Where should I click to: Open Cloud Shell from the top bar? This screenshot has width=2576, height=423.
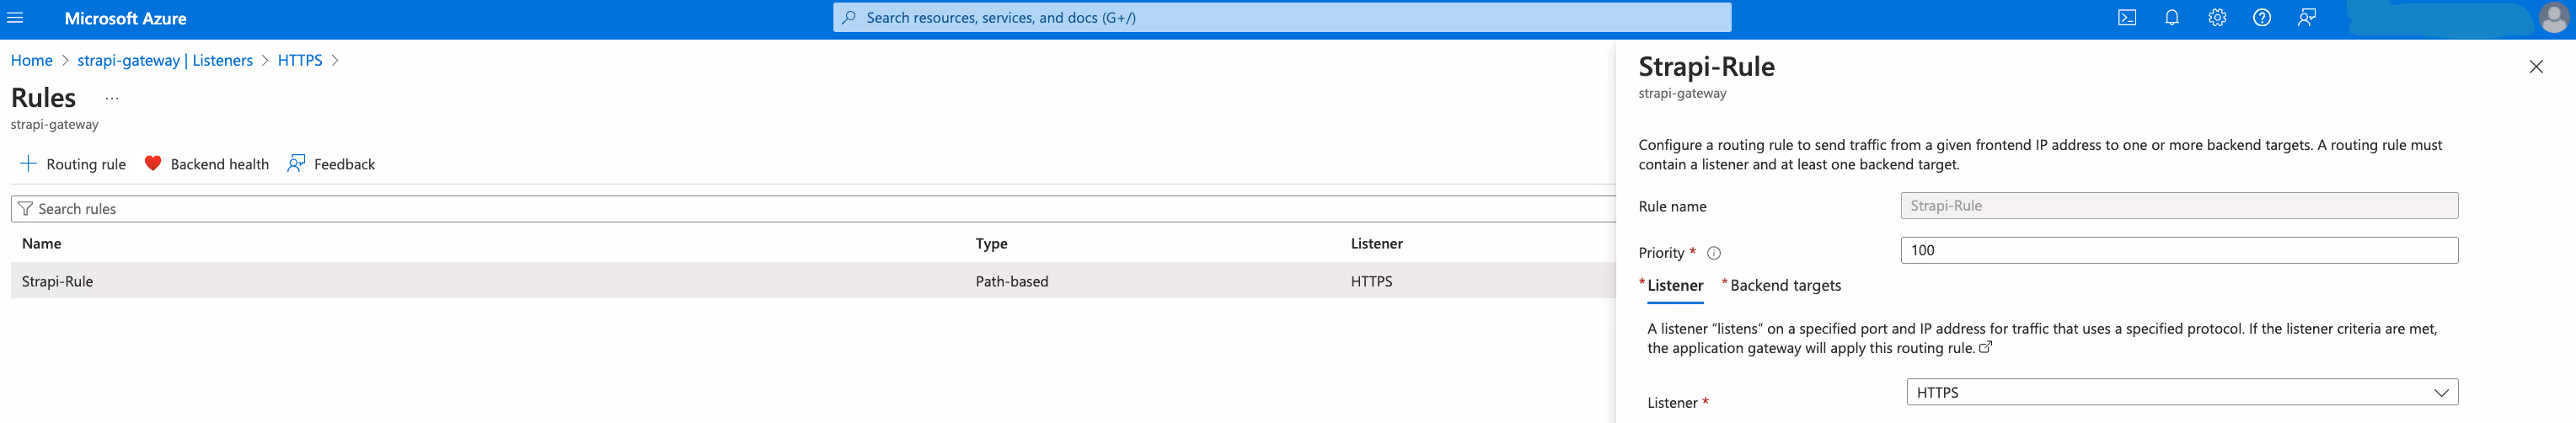coord(2127,18)
